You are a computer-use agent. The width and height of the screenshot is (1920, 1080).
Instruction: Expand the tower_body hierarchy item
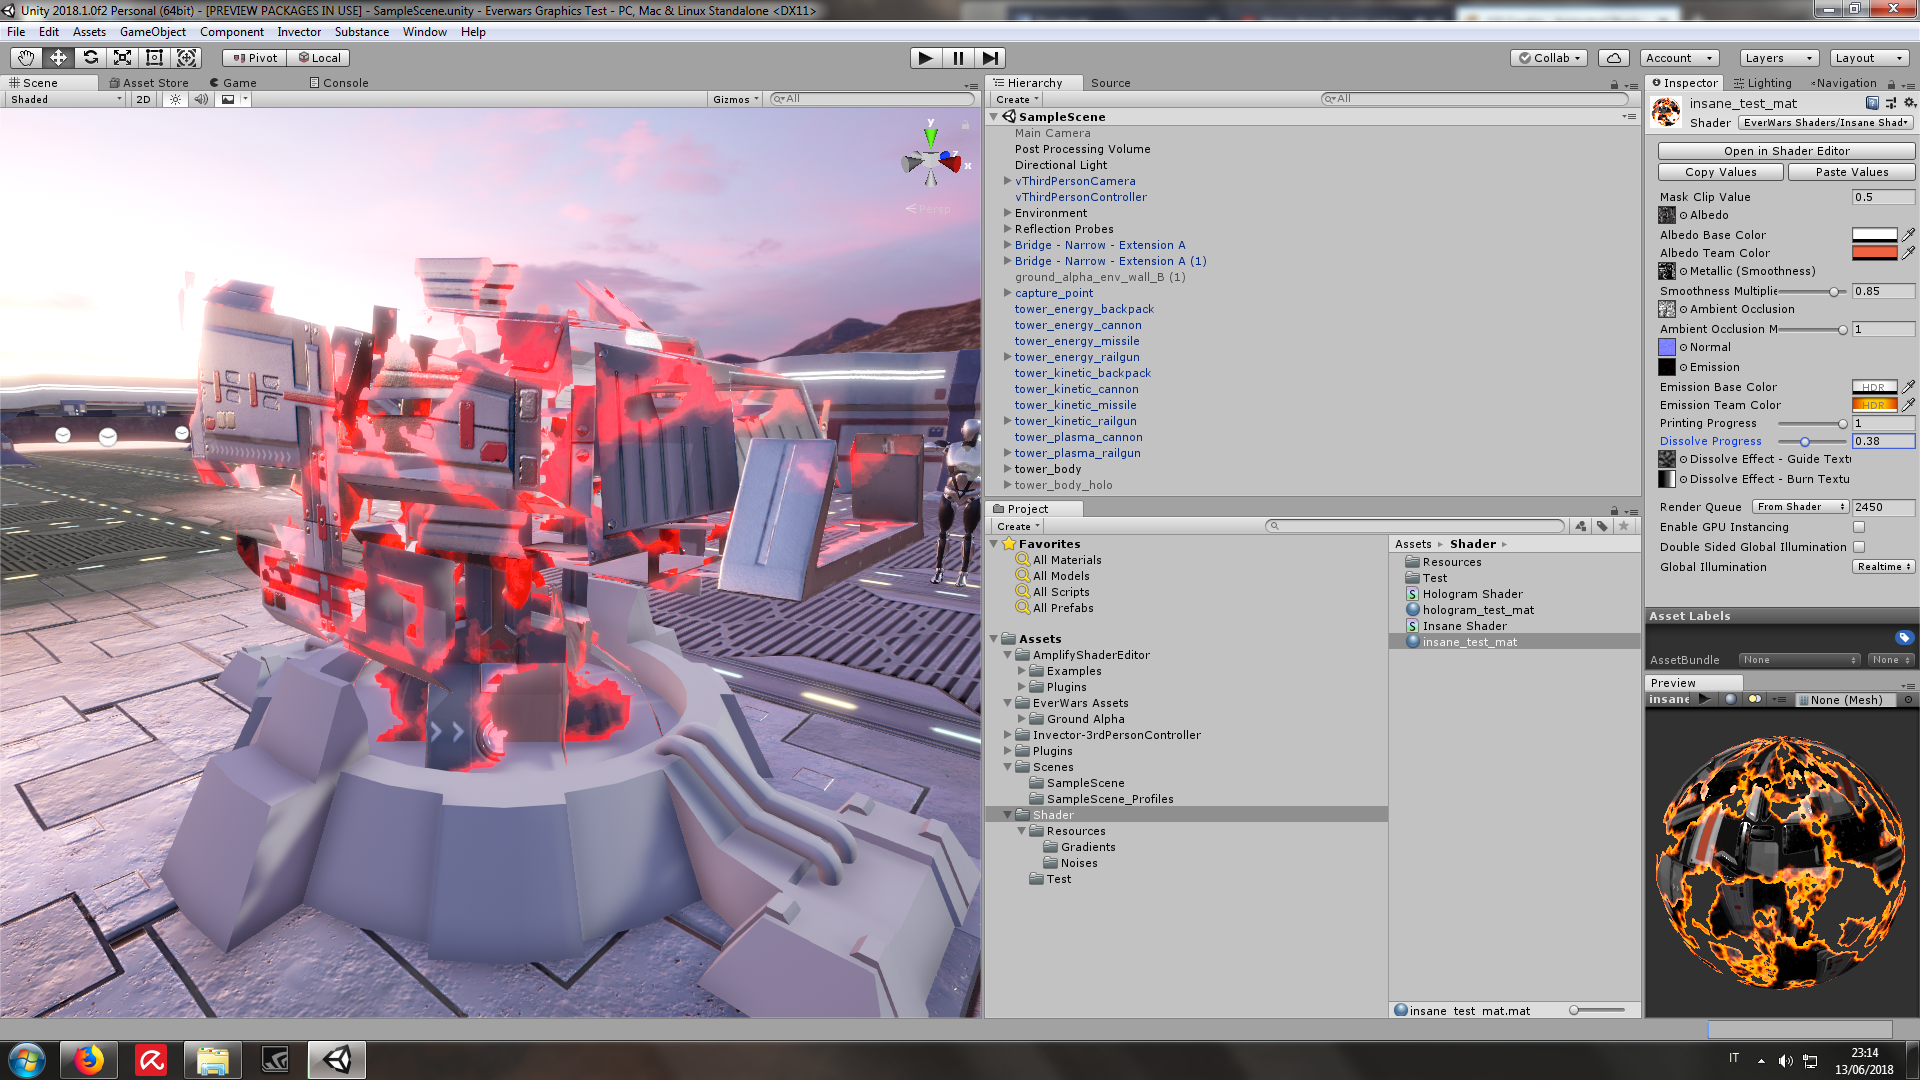pyautogui.click(x=1007, y=469)
